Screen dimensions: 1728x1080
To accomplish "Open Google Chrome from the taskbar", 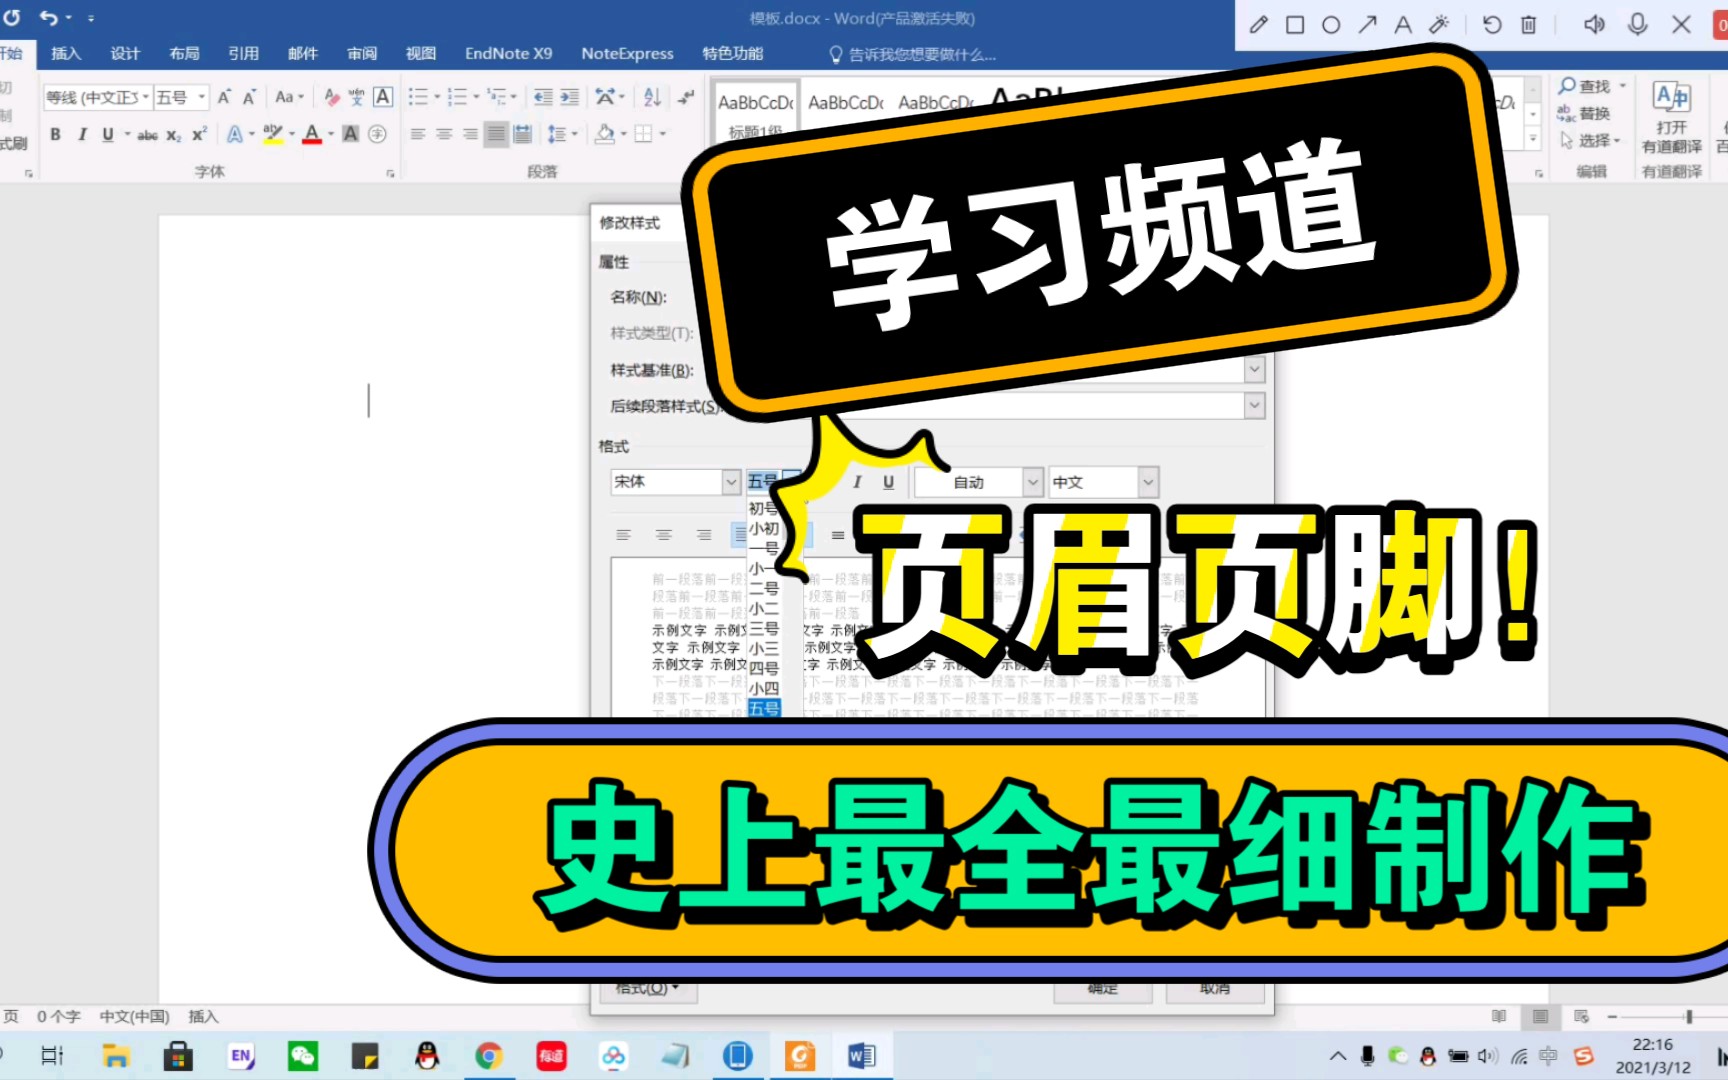I will point(489,1056).
